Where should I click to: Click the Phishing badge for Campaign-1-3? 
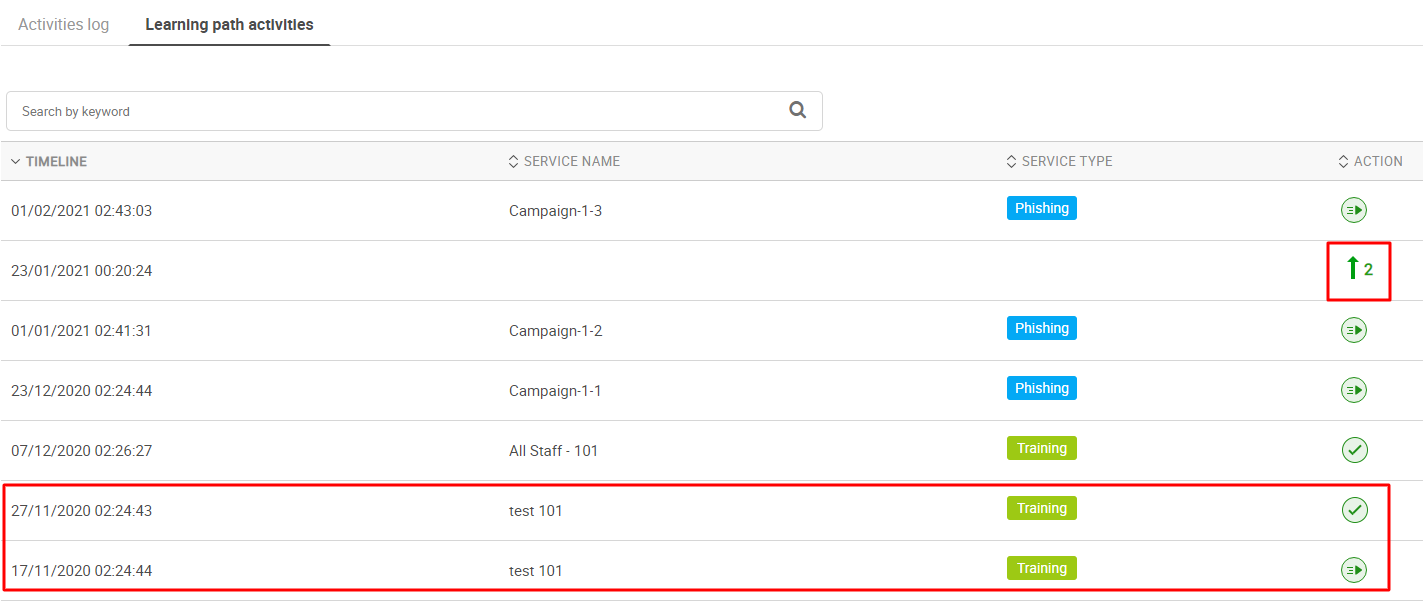coord(1042,208)
